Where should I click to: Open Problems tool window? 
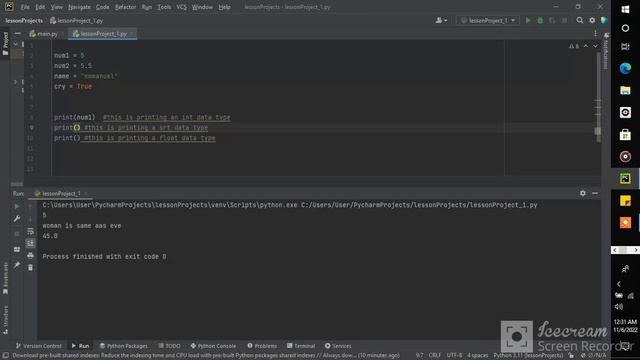[x=262, y=346]
